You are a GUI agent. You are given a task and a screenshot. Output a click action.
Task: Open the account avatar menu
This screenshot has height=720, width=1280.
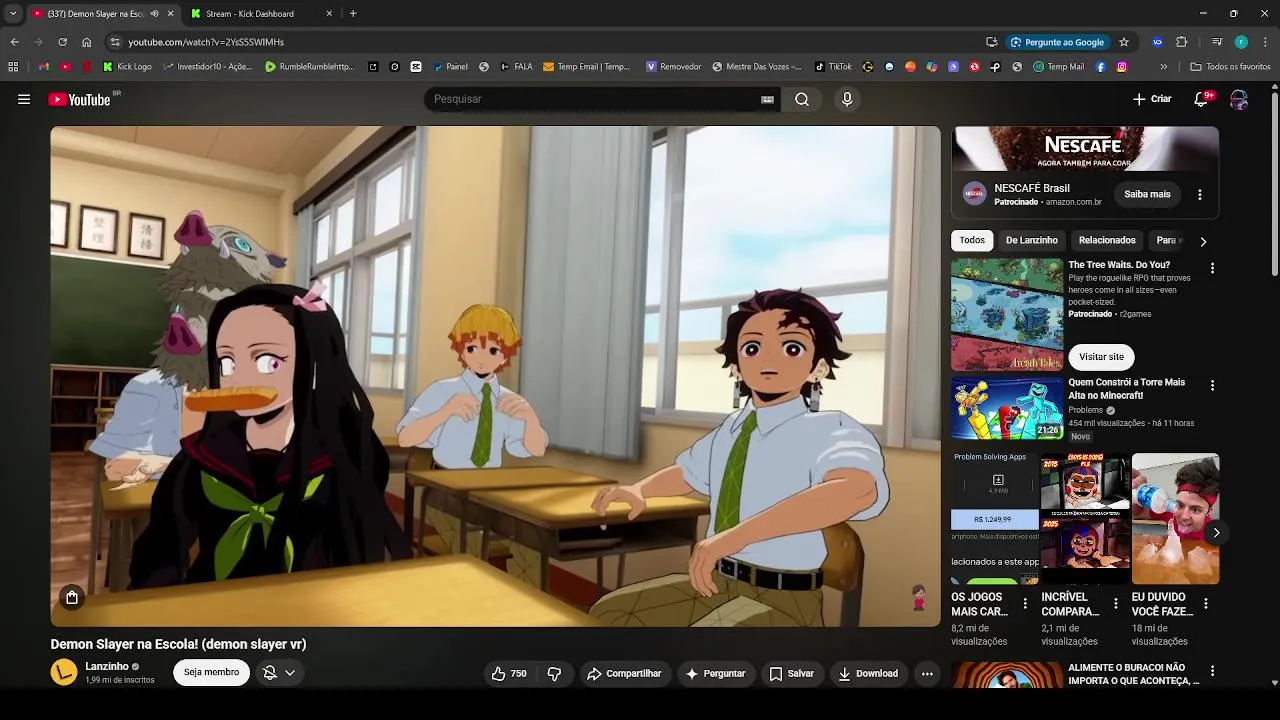click(1239, 99)
